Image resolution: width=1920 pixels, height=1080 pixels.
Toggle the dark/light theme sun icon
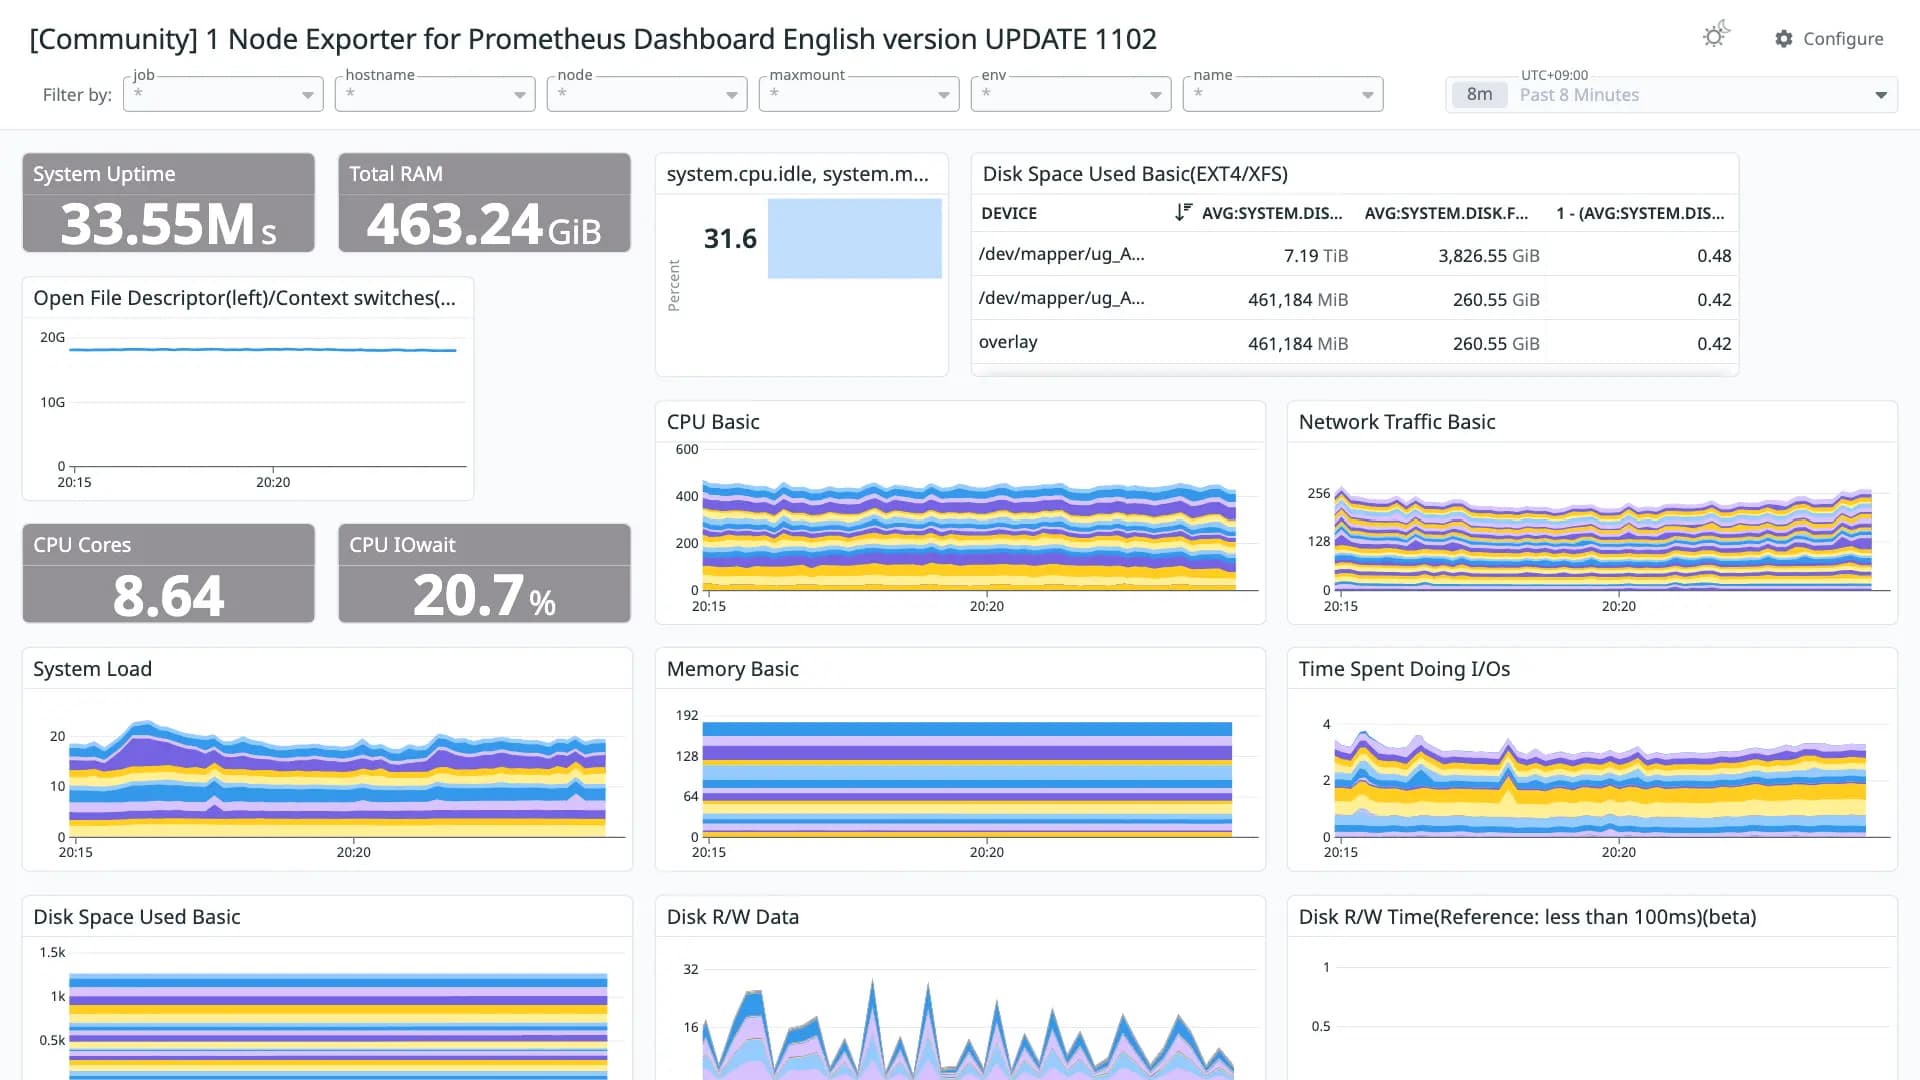tap(1716, 36)
